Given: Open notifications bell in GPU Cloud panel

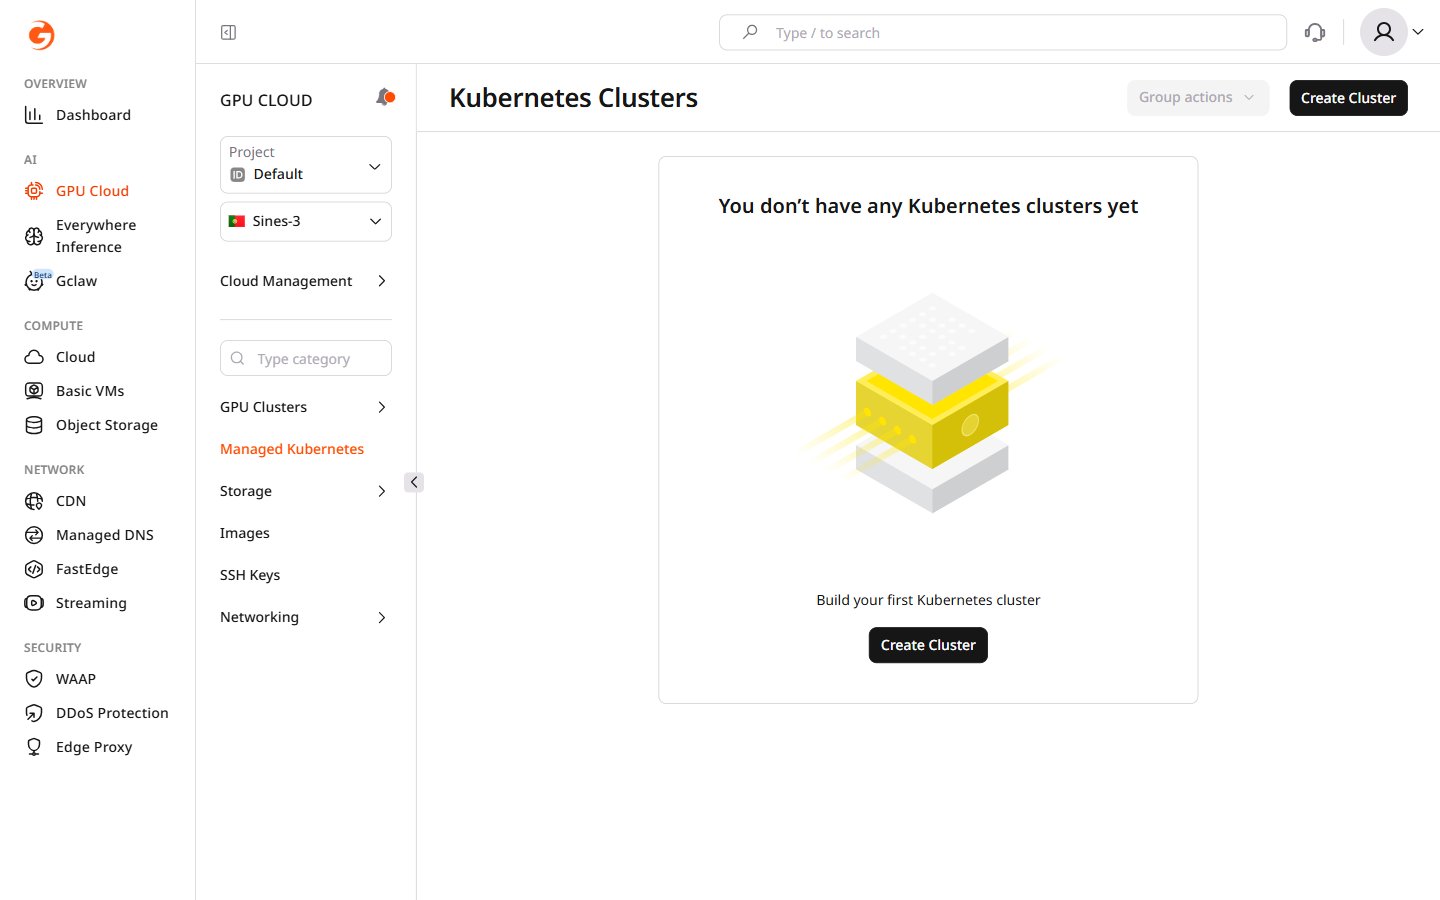Looking at the screenshot, I should pyautogui.click(x=385, y=97).
